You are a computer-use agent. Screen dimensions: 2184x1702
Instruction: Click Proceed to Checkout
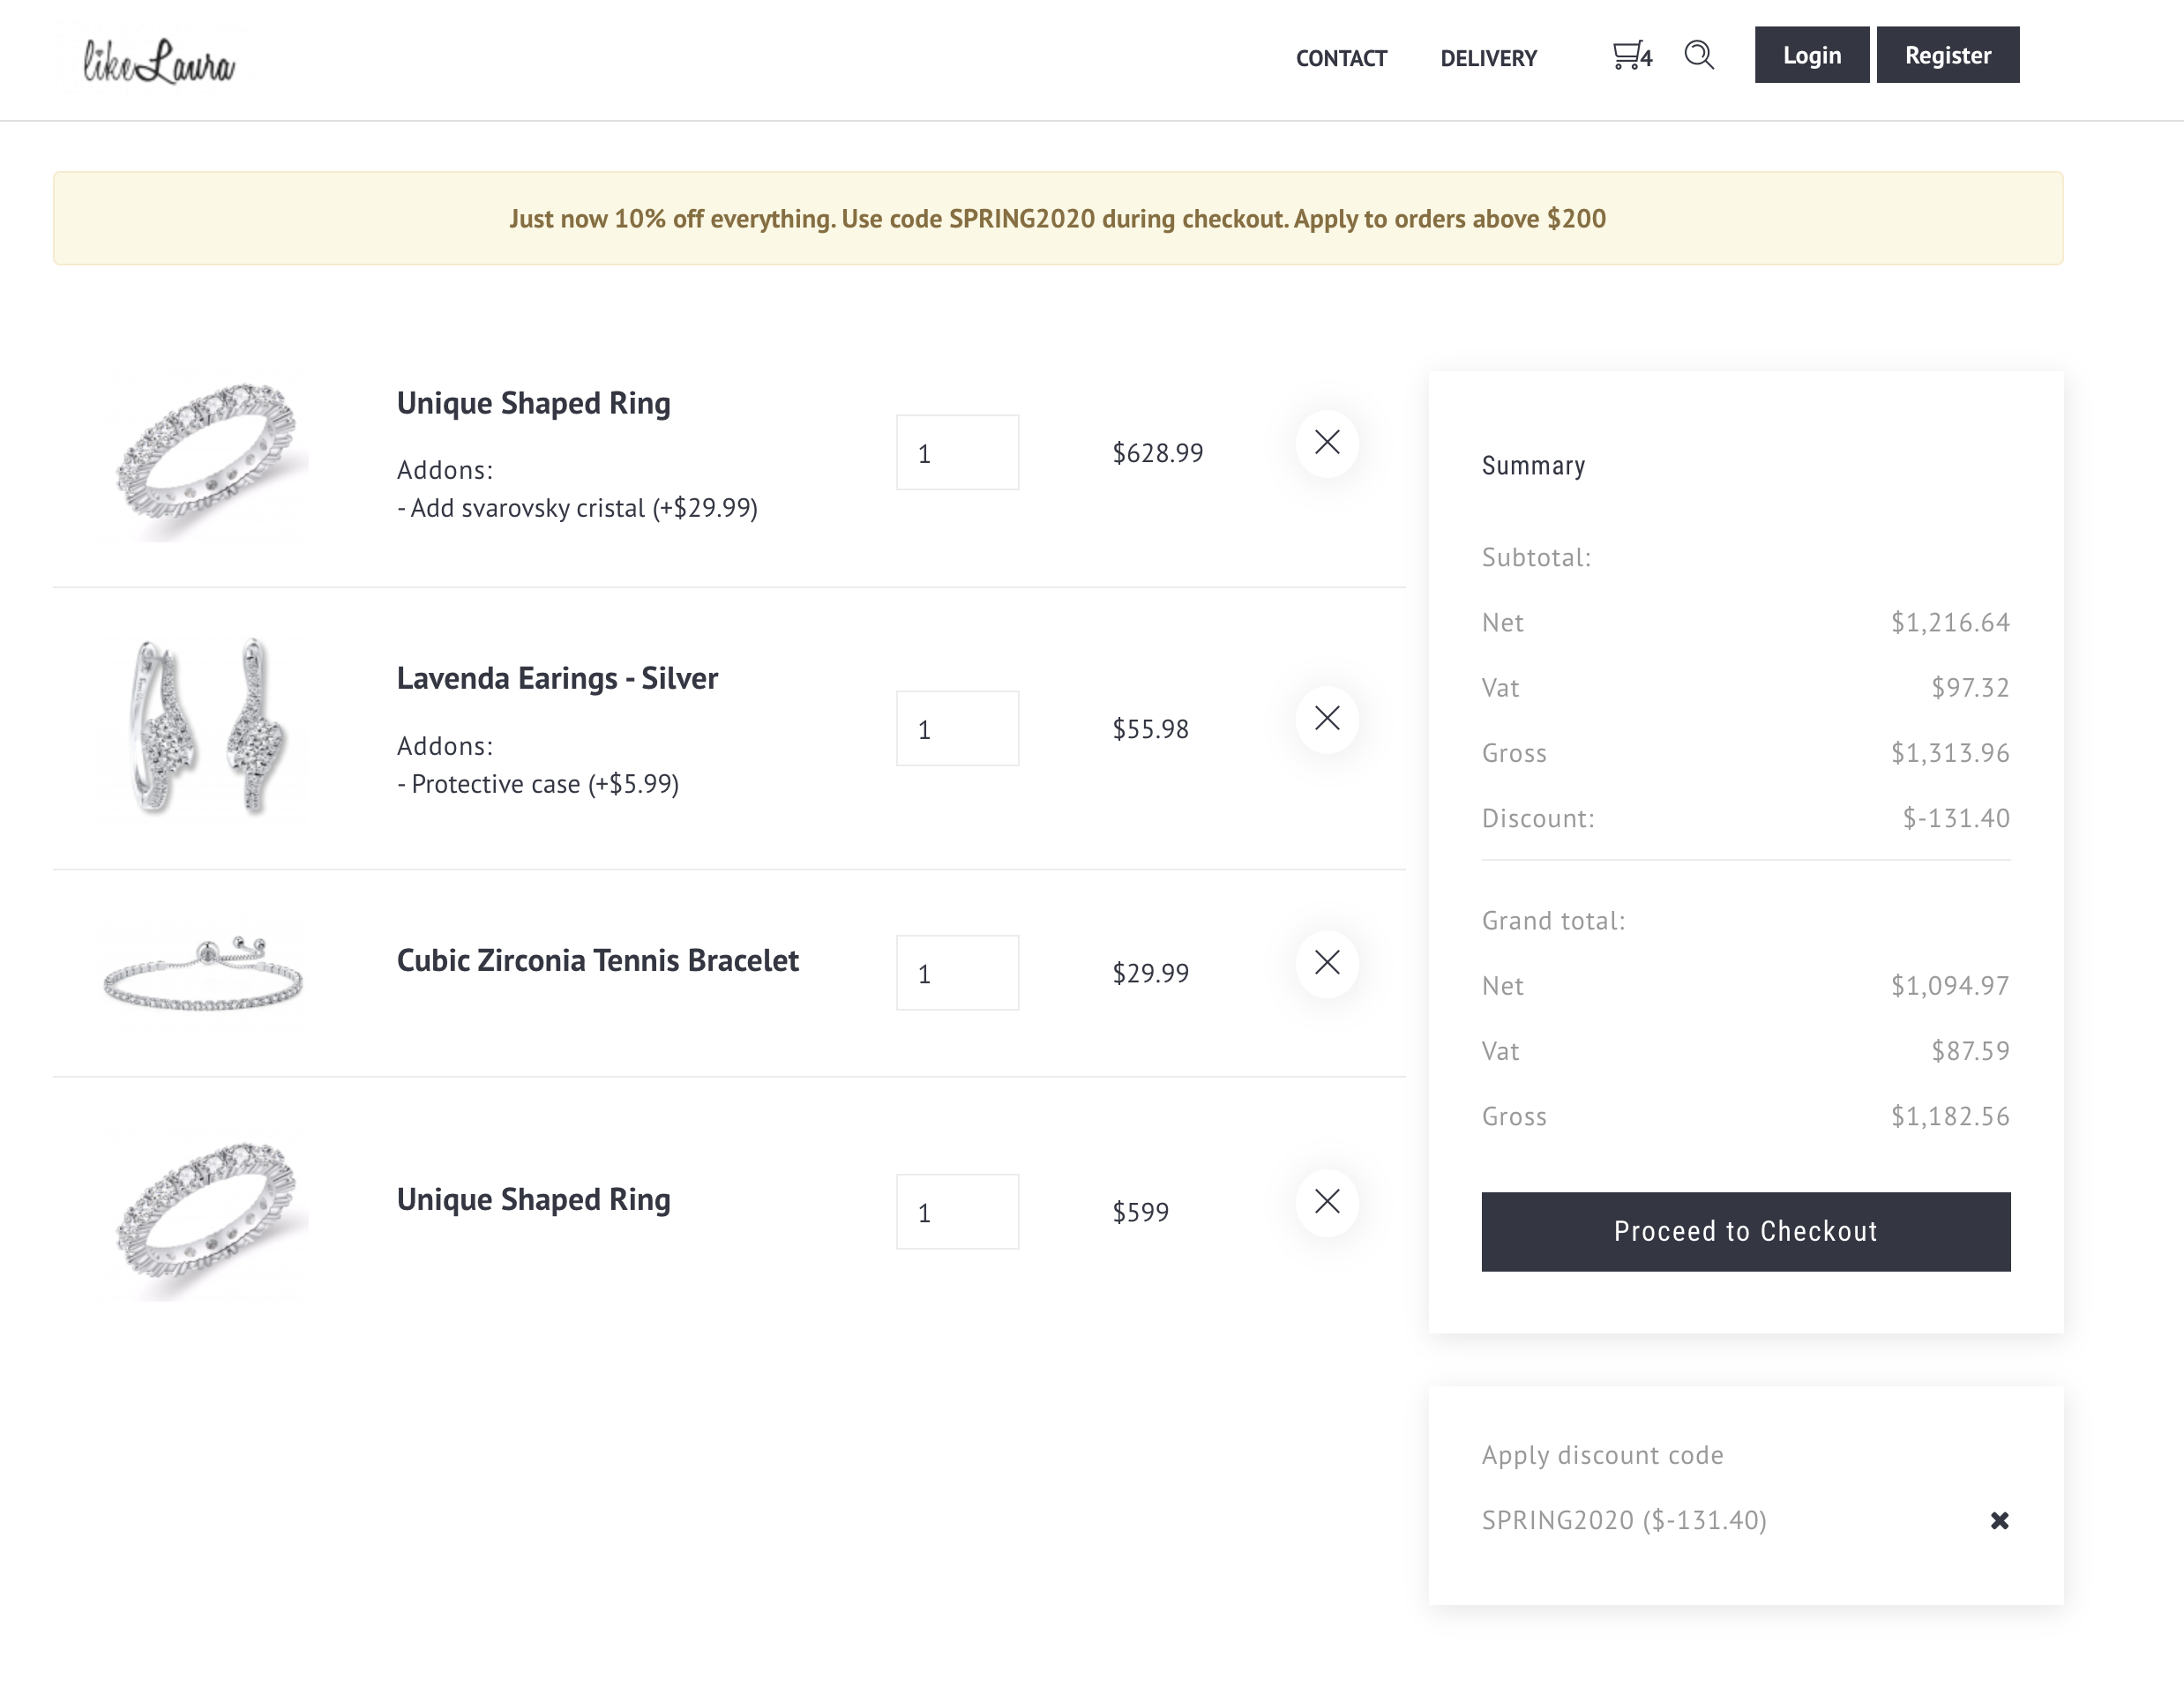tap(1745, 1232)
